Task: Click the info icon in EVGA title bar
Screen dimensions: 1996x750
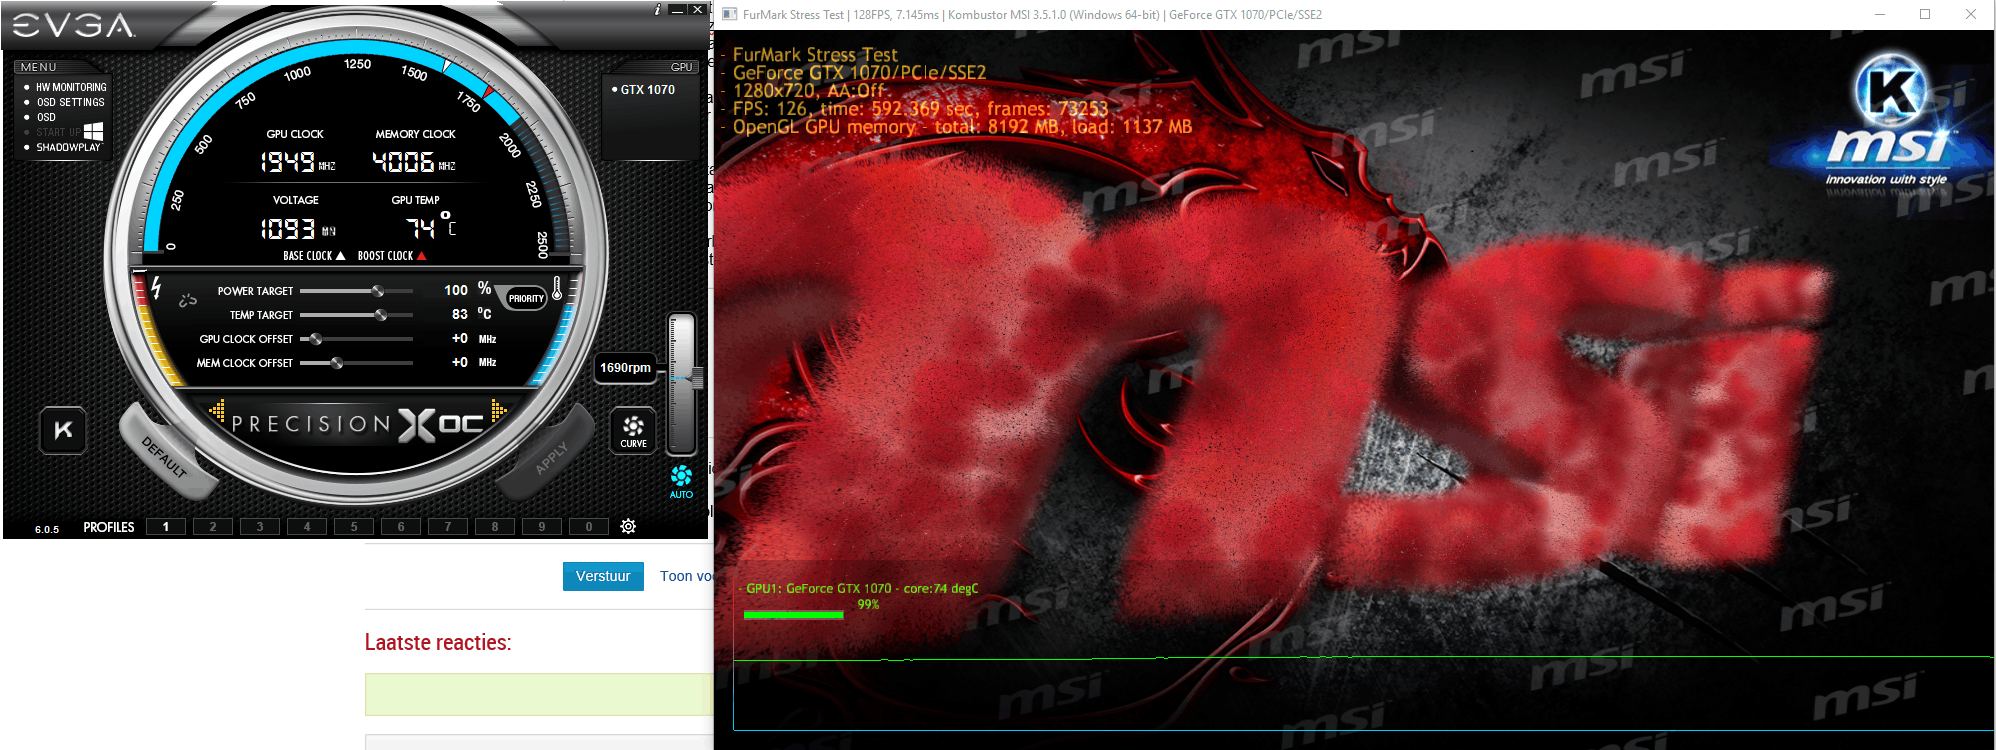Action: (657, 10)
